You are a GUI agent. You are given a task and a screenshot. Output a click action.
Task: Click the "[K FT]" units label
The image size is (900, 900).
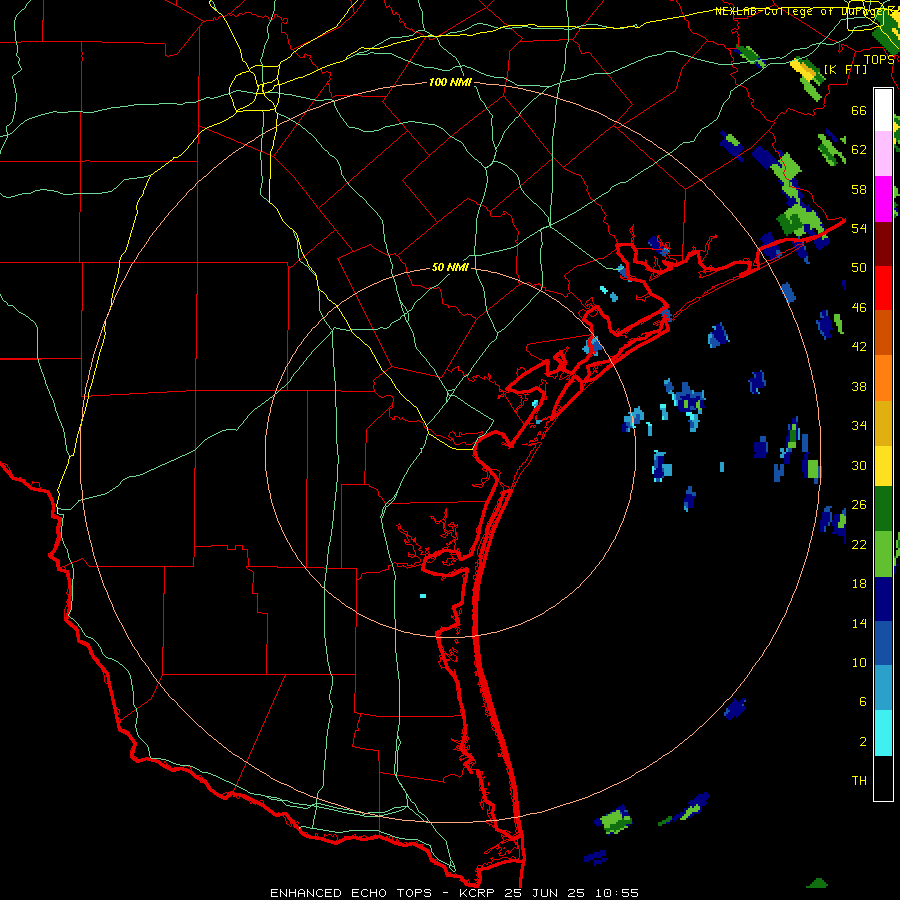coord(845,69)
